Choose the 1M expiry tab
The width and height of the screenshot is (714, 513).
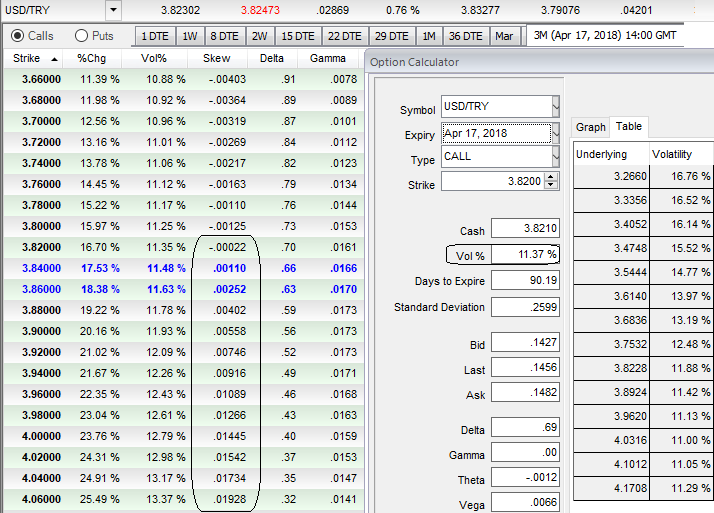[x=428, y=36]
